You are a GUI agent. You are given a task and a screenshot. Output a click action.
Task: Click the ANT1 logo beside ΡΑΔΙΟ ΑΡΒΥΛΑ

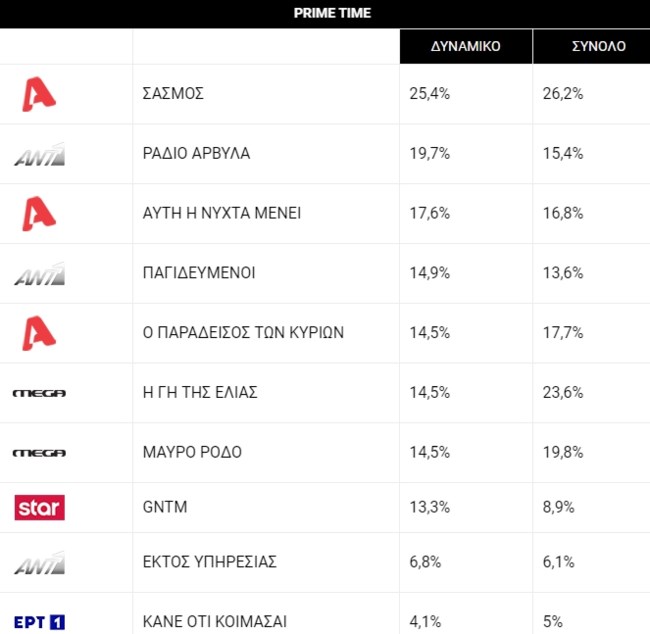[39, 154]
